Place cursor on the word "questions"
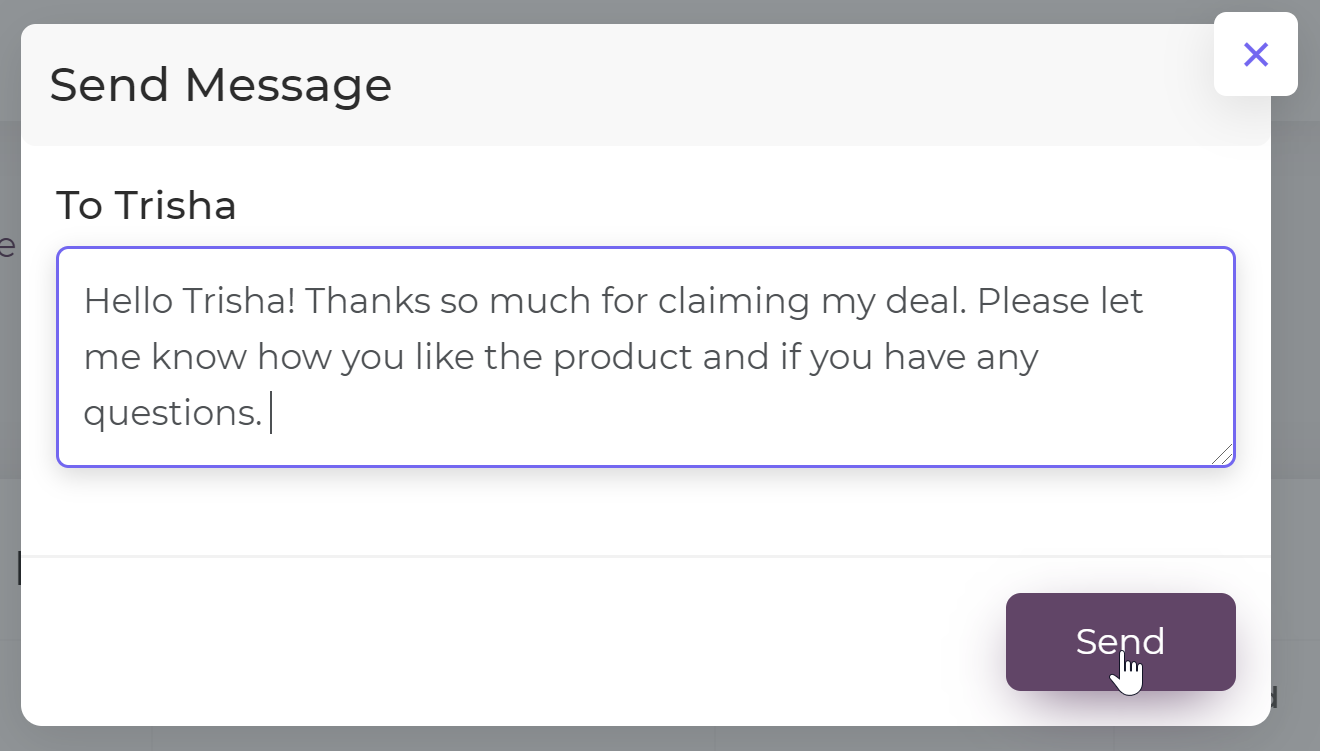This screenshot has height=751, width=1320. point(170,412)
